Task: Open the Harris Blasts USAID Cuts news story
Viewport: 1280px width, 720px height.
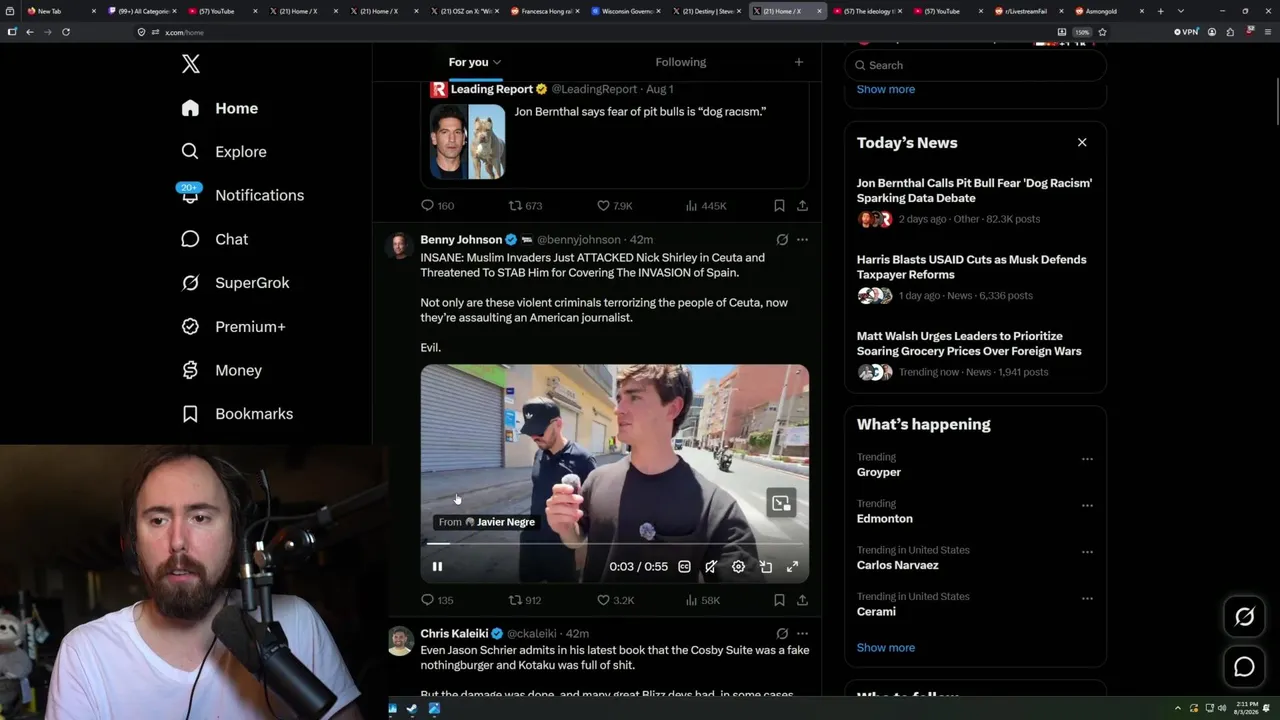Action: [x=975, y=280]
